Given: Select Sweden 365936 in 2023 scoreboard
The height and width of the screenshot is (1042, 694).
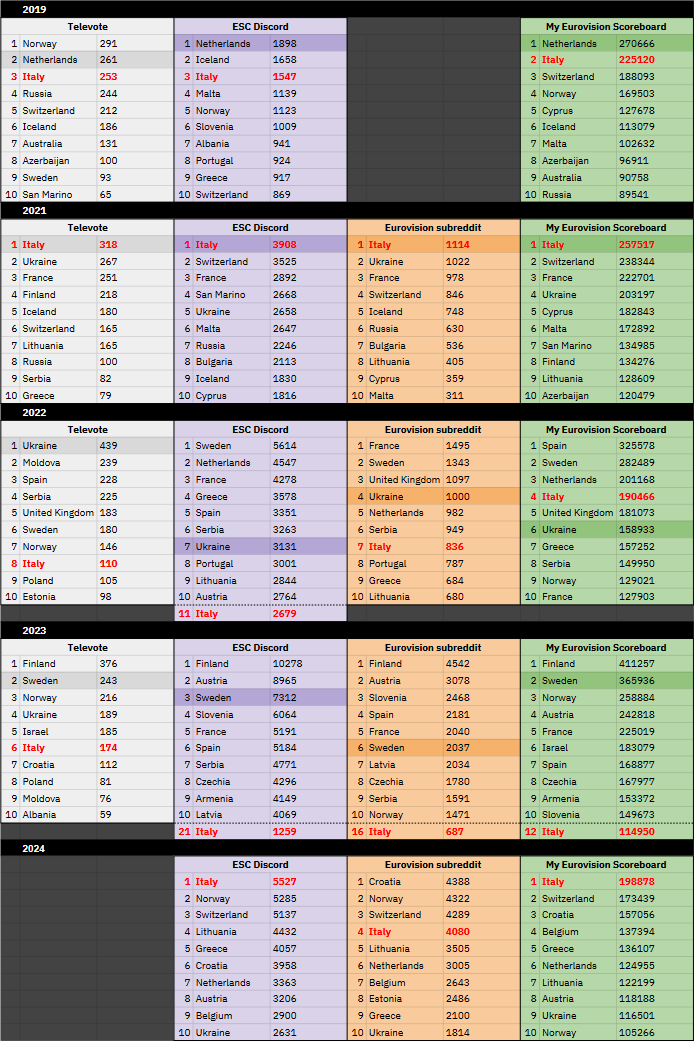Looking at the screenshot, I should (x=607, y=680).
